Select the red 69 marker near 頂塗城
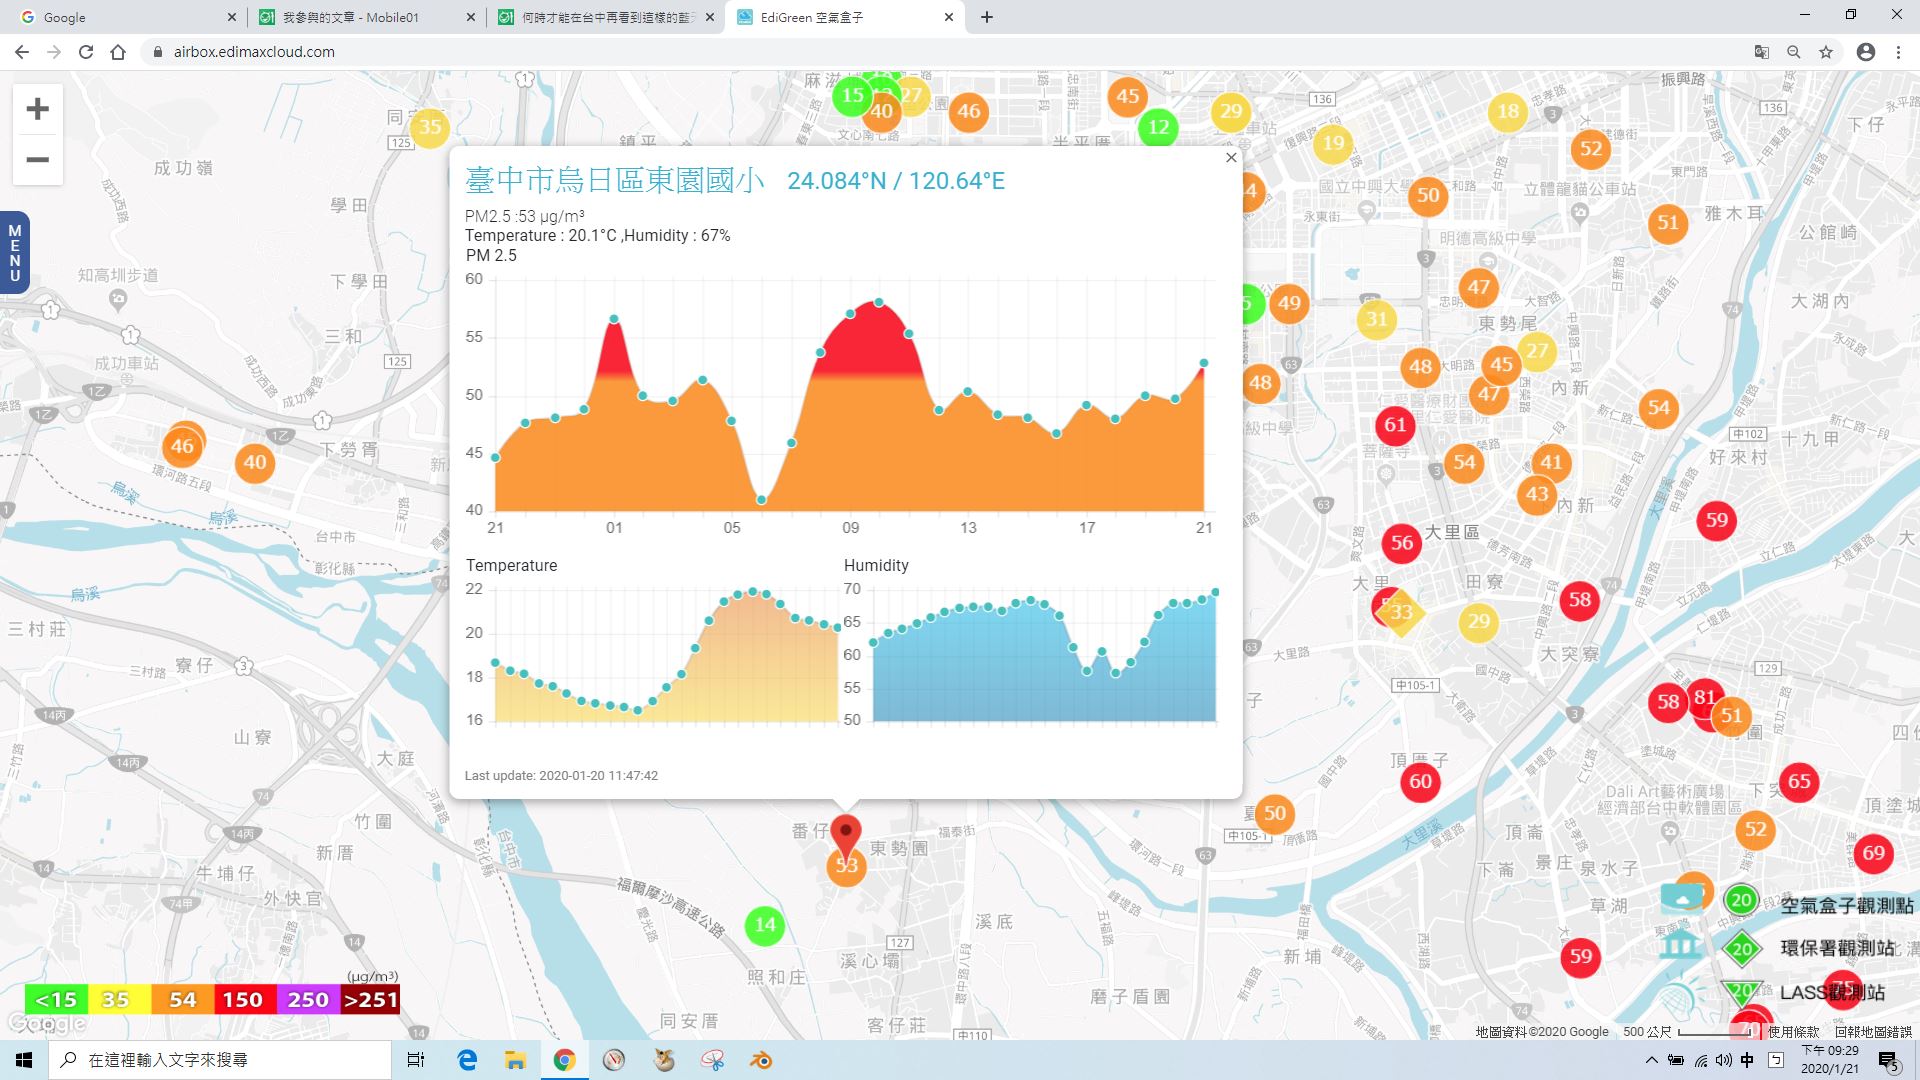The image size is (1920, 1080). point(1873,853)
